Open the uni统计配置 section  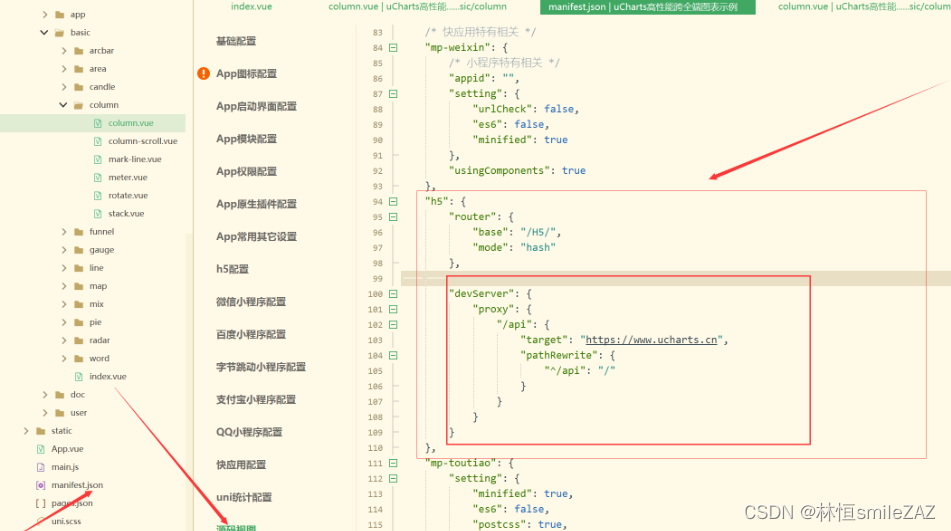point(244,498)
